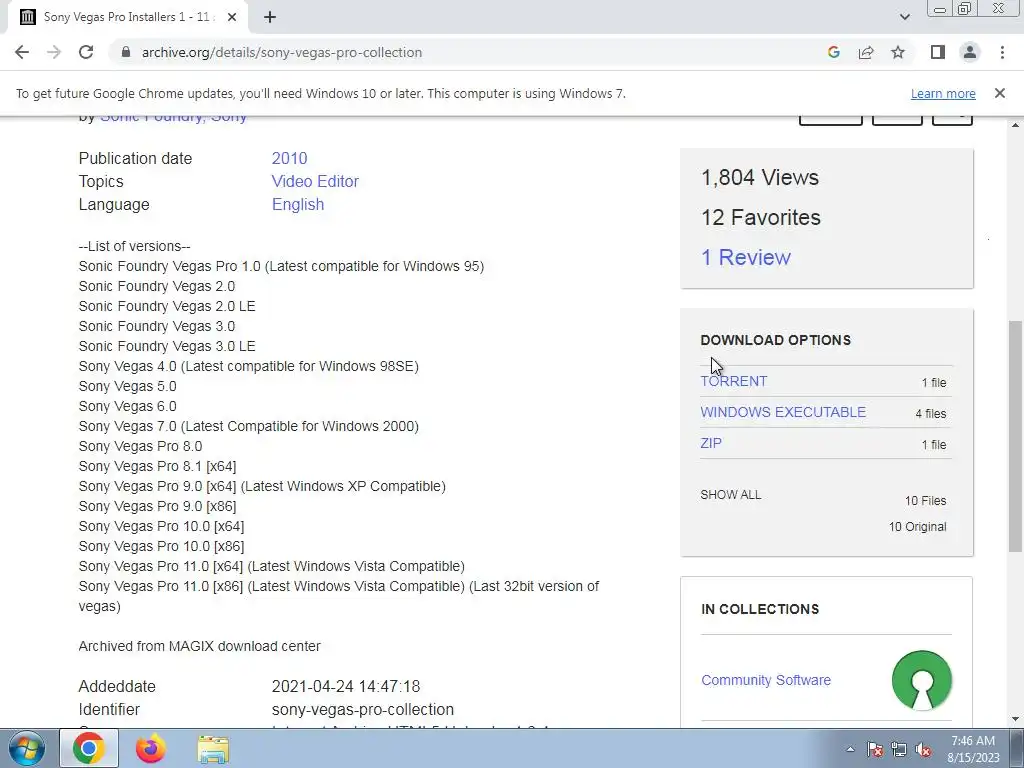
Task: Click the scroll down arrow
Action: pos(1016,720)
